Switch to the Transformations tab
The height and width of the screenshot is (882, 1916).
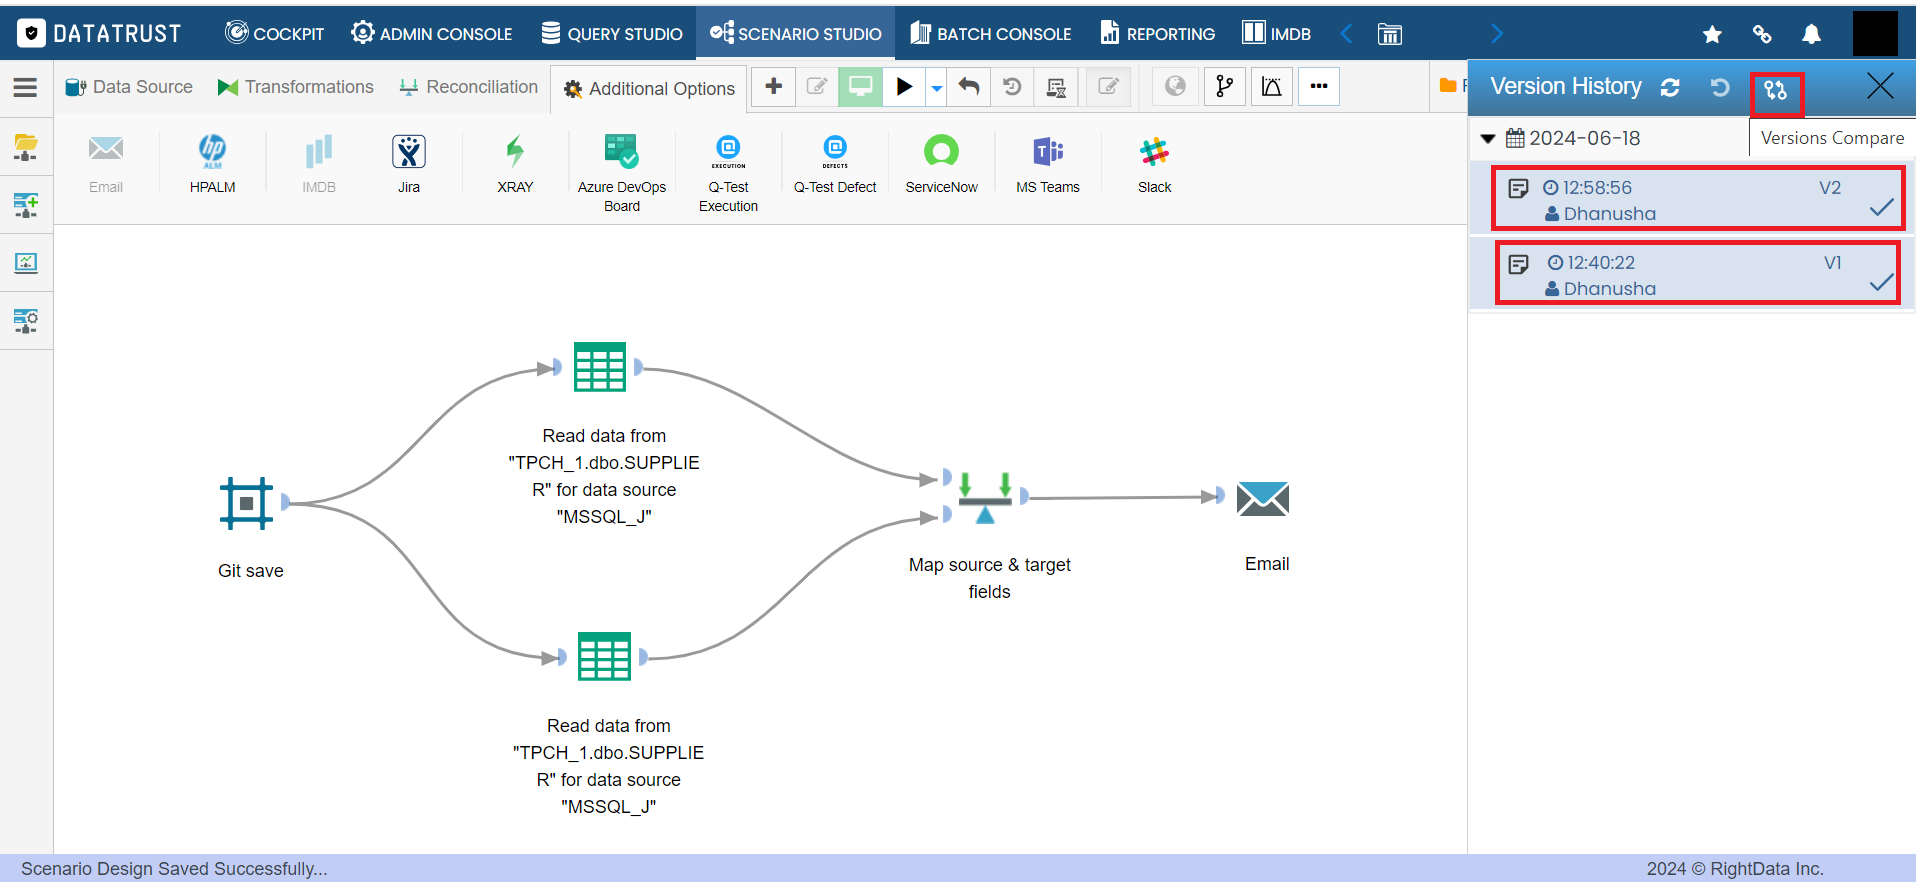coord(295,87)
